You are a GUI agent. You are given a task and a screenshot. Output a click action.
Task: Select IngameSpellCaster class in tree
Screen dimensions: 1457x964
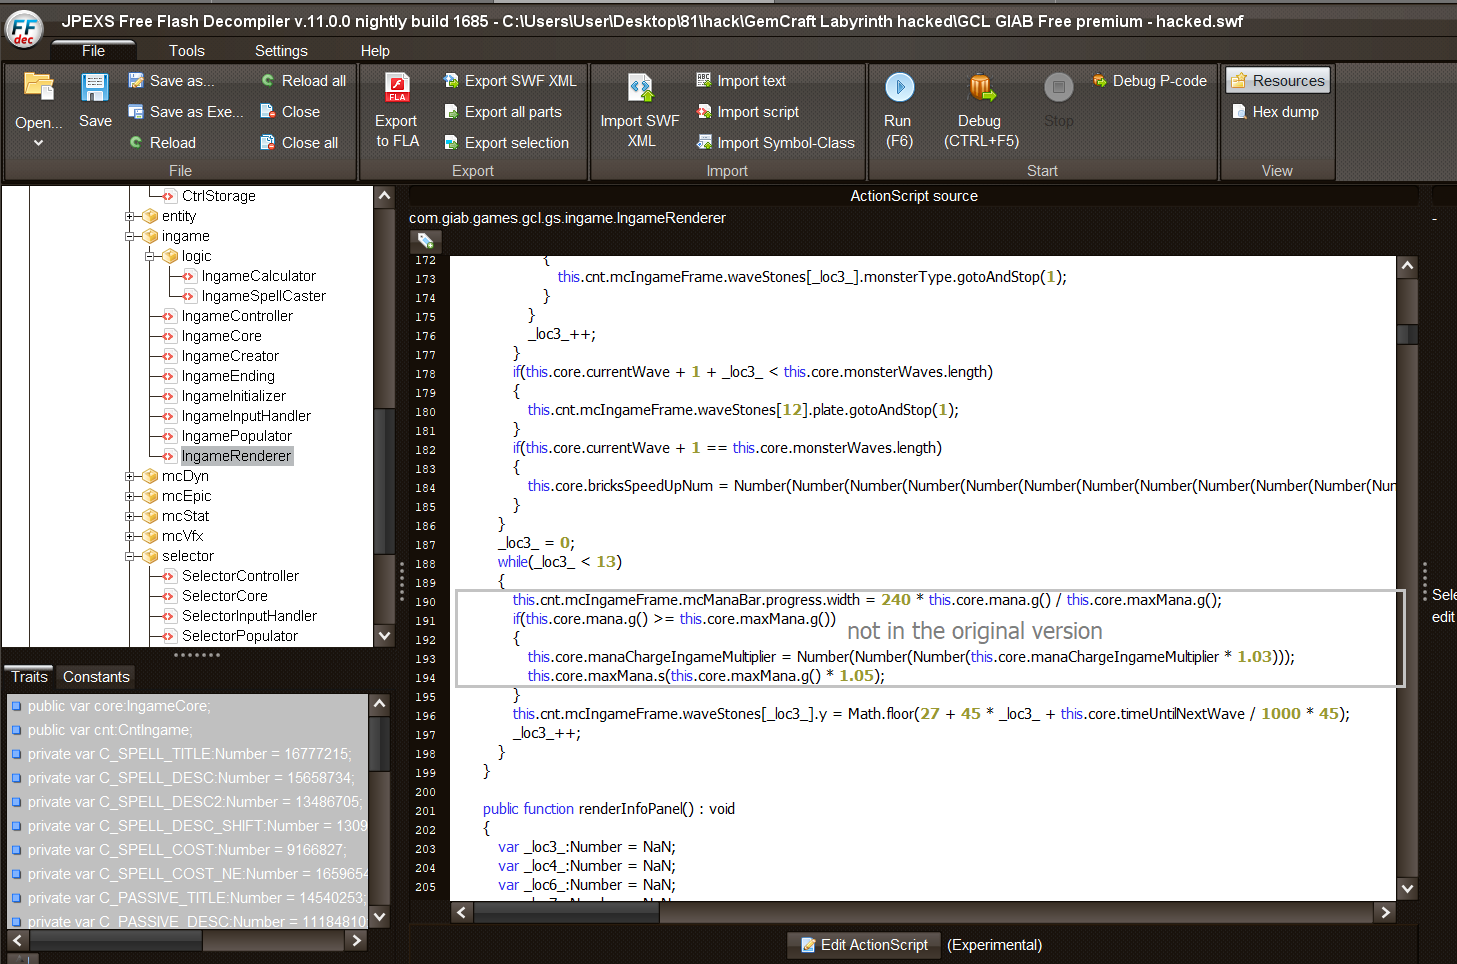pos(263,296)
